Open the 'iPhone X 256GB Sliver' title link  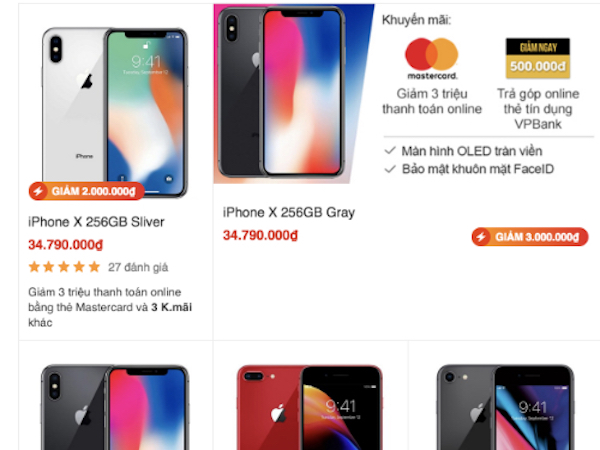coord(96,222)
